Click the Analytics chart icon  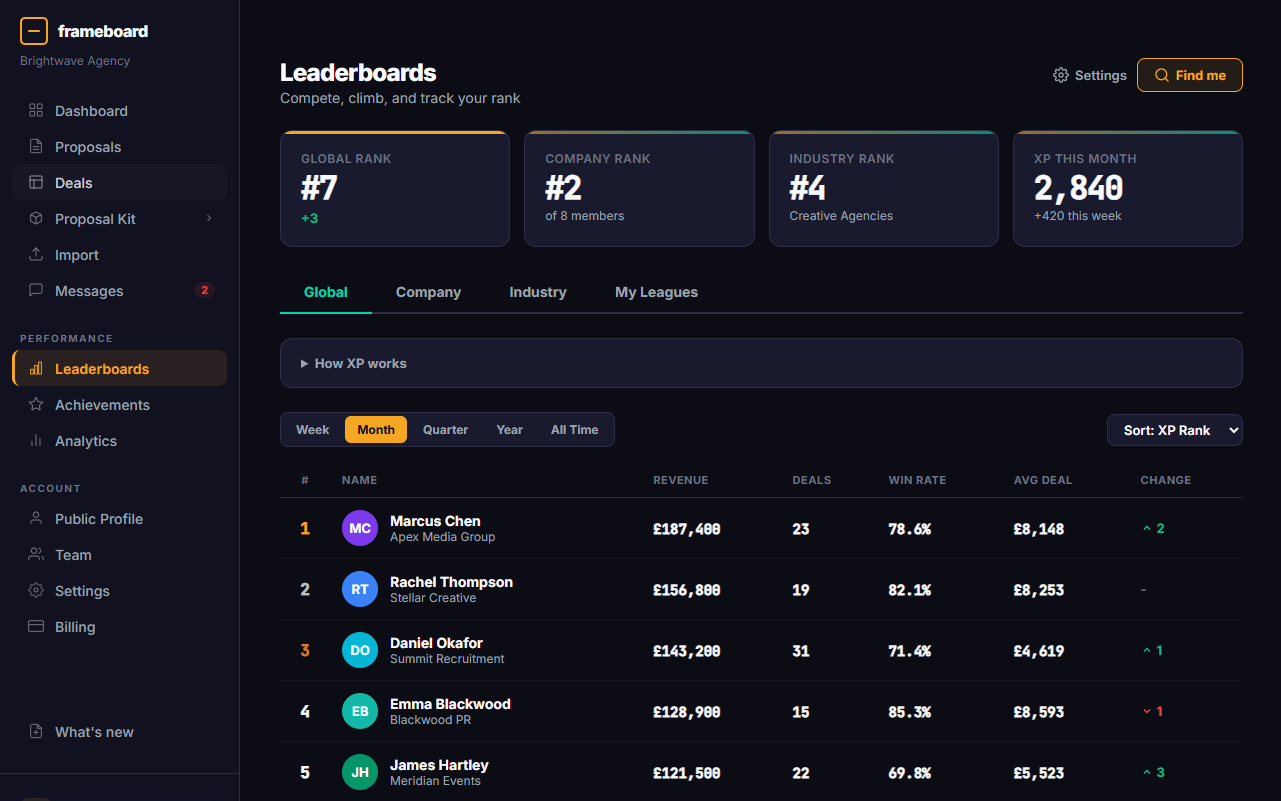36,441
